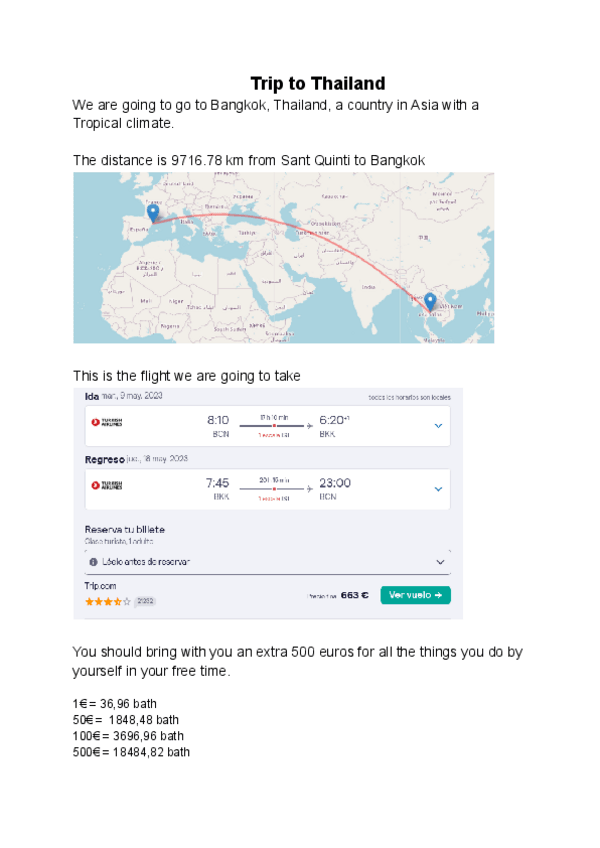Click the 8:10 BCN departure time
The image size is (600, 848).
(218, 421)
